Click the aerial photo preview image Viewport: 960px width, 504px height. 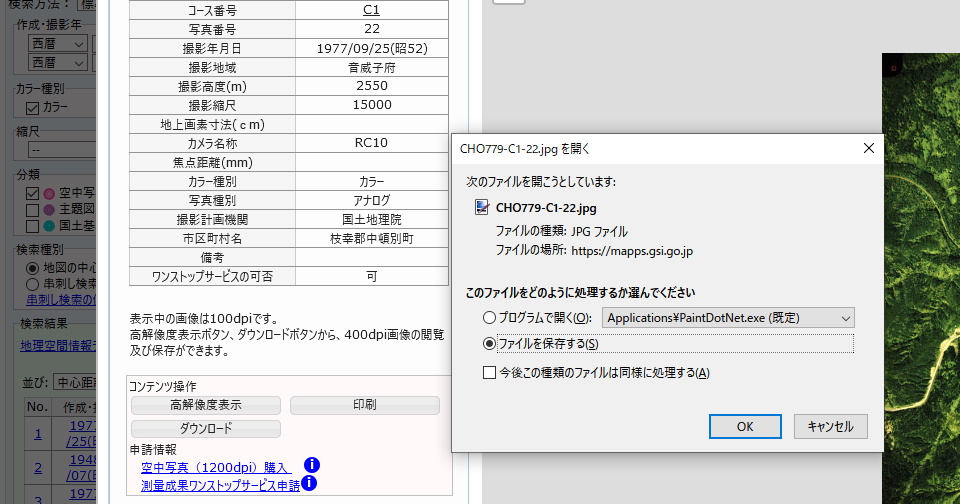[x=921, y=279]
